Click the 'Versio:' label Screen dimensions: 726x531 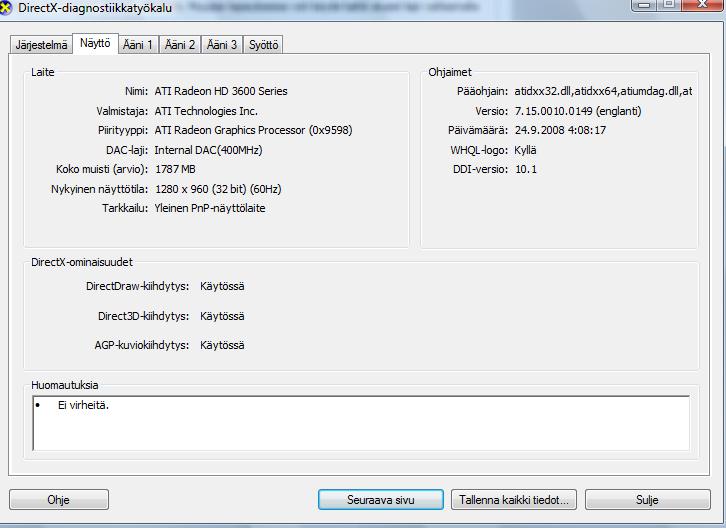pos(491,112)
